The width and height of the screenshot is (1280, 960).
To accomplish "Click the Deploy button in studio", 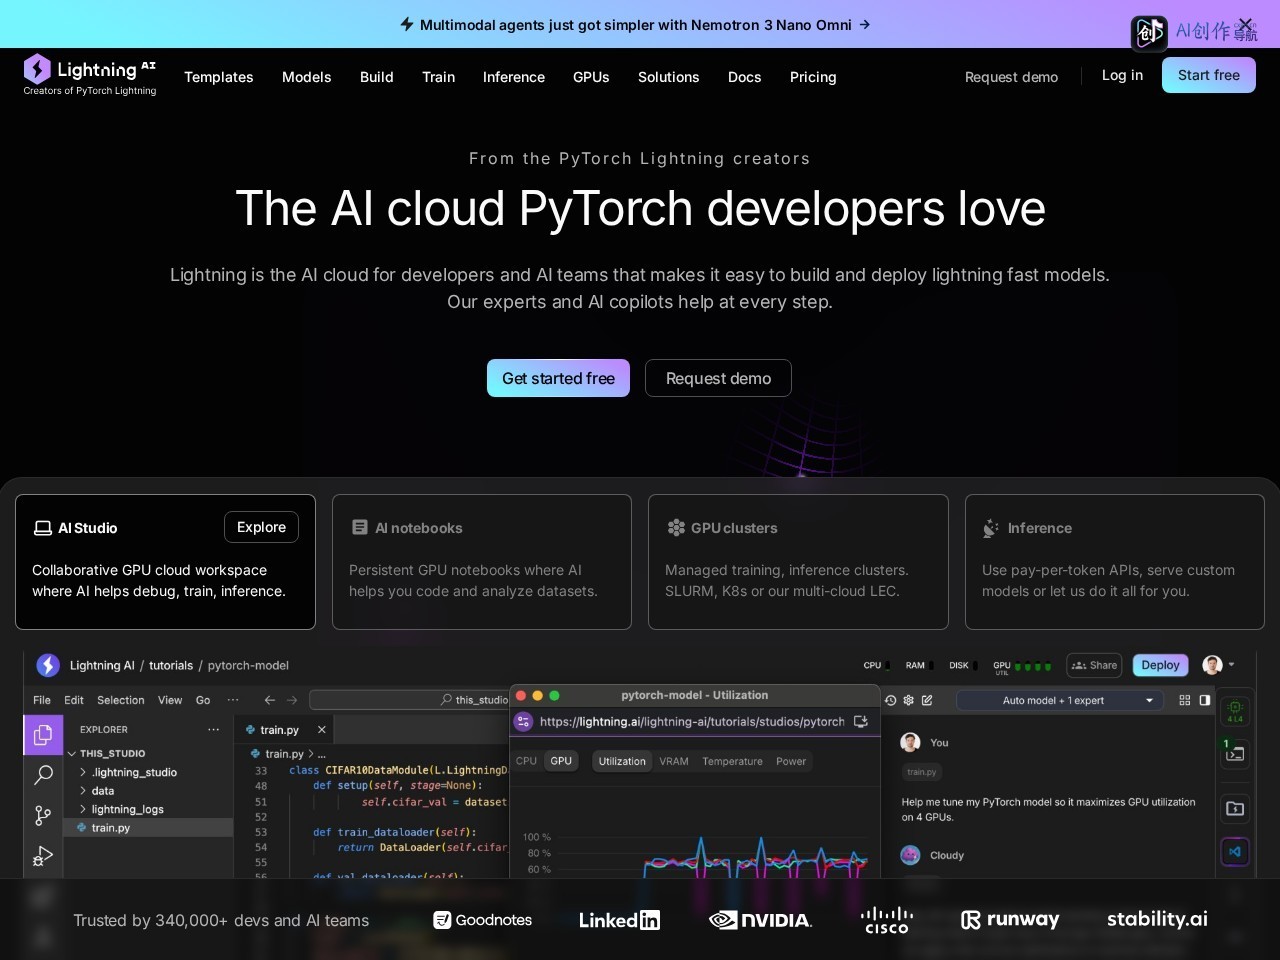I will pos(1160,665).
